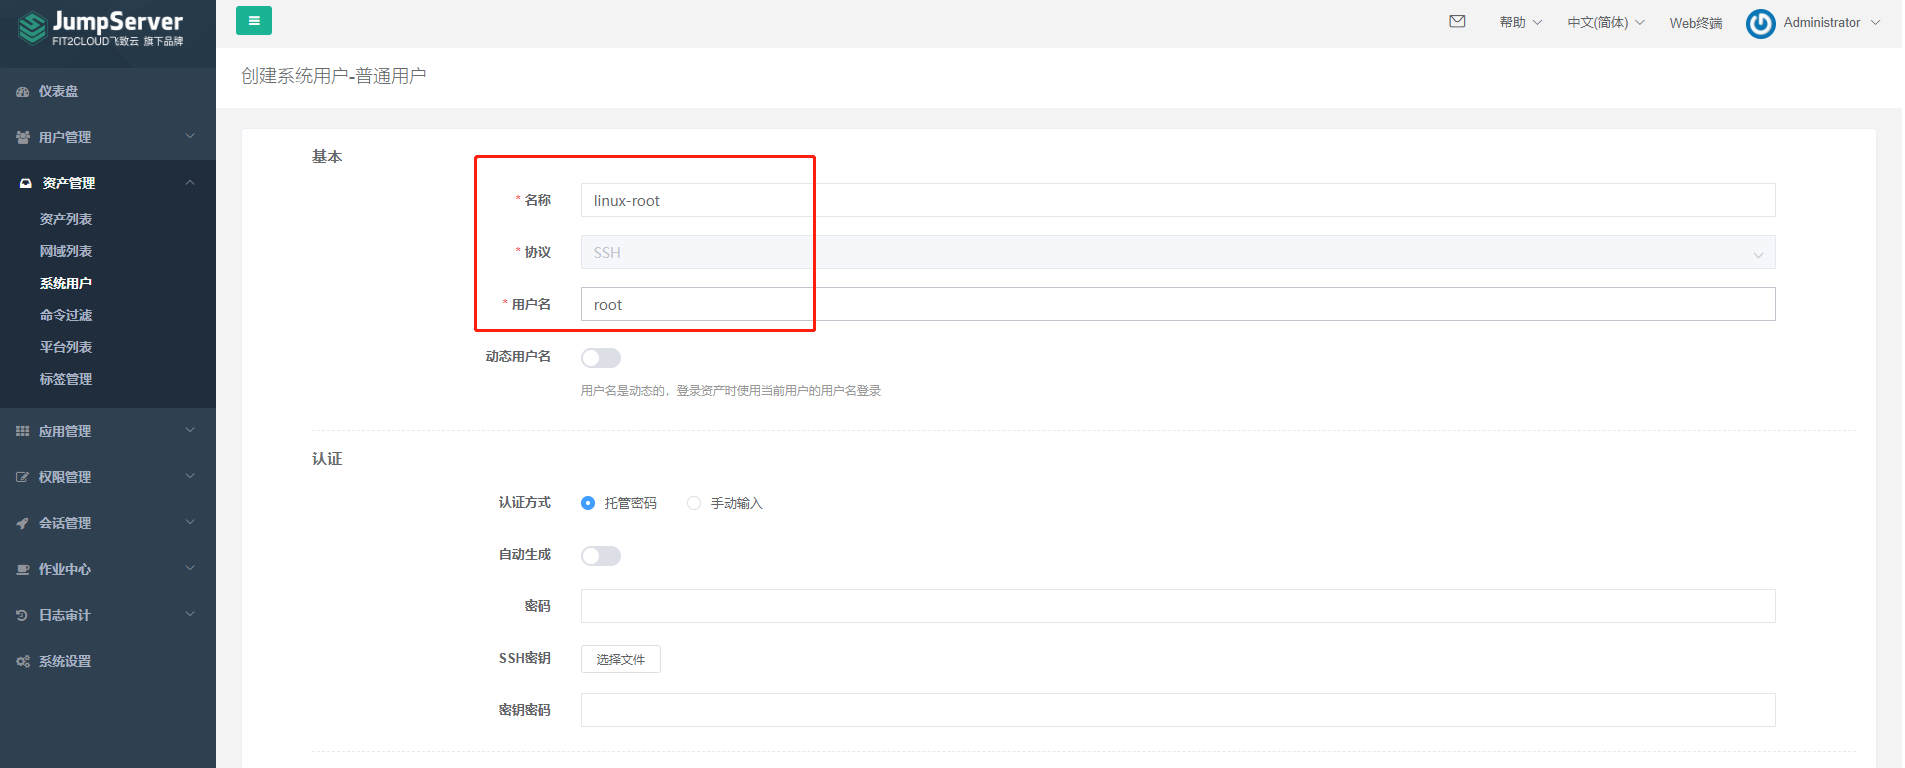Viewport: 1905px width, 768px height.
Task: Click the 名称 field containing linux-root
Action: coord(1178,200)
